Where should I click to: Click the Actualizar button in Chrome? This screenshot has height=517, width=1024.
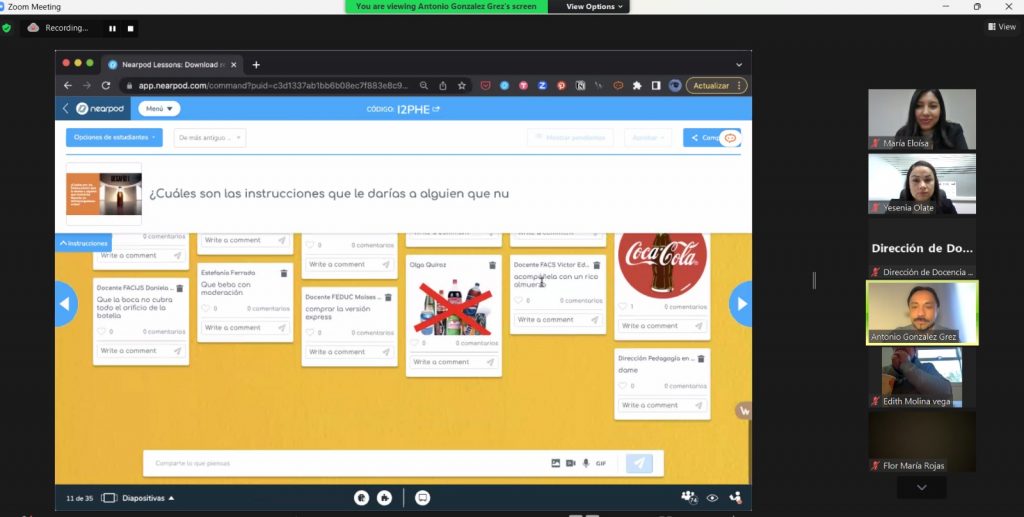(714, 86)
